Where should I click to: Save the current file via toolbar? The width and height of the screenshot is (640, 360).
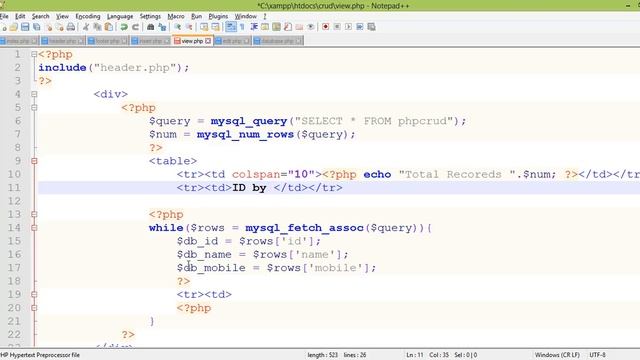click(25, 27)
